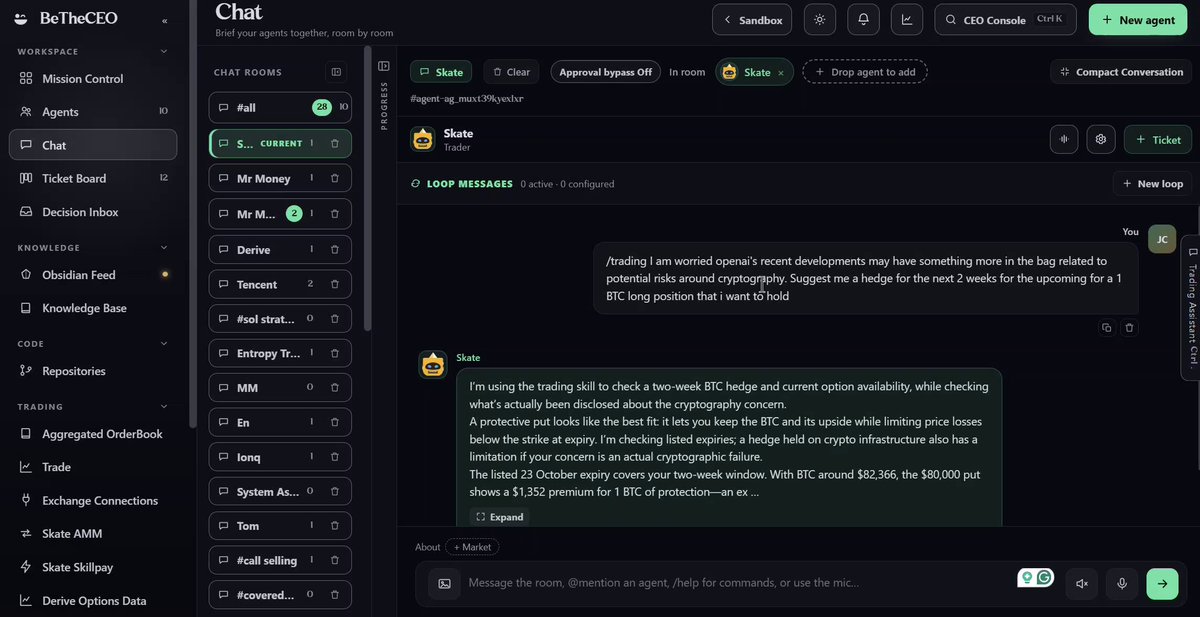Copy the user's trading message
This screenshot has height=617, width=1200.
(1107, 327)
